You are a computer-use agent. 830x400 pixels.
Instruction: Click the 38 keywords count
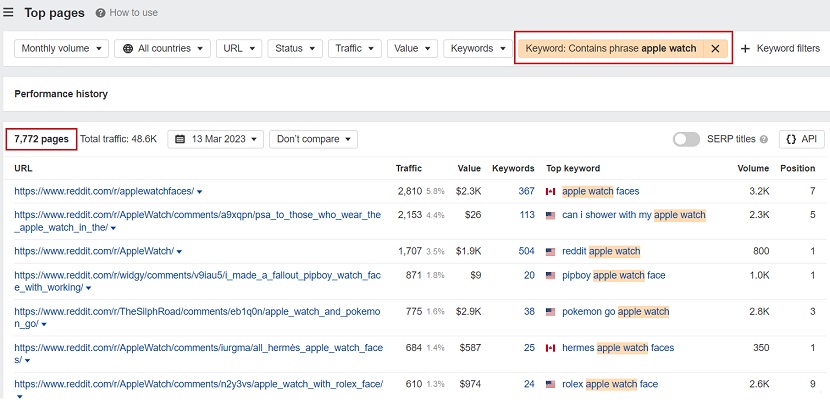pyautogui.click(x=529, y=312)
